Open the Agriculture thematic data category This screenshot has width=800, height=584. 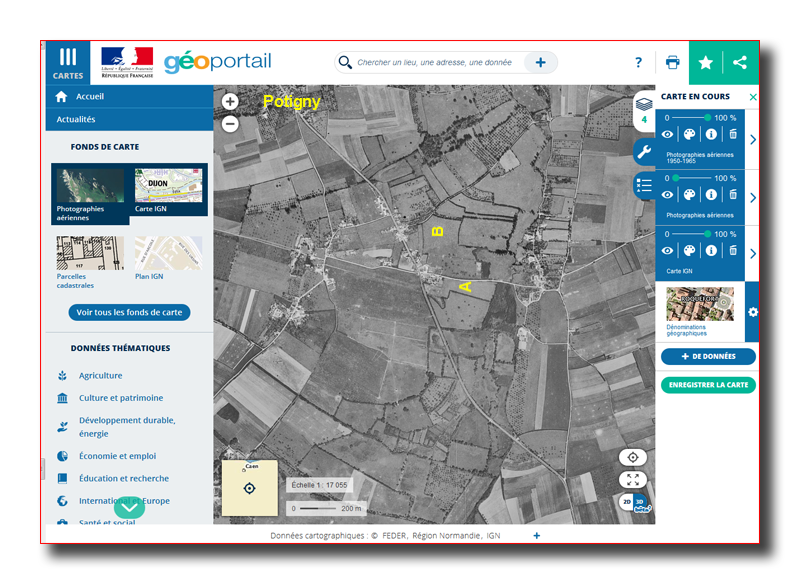[100, 376]
